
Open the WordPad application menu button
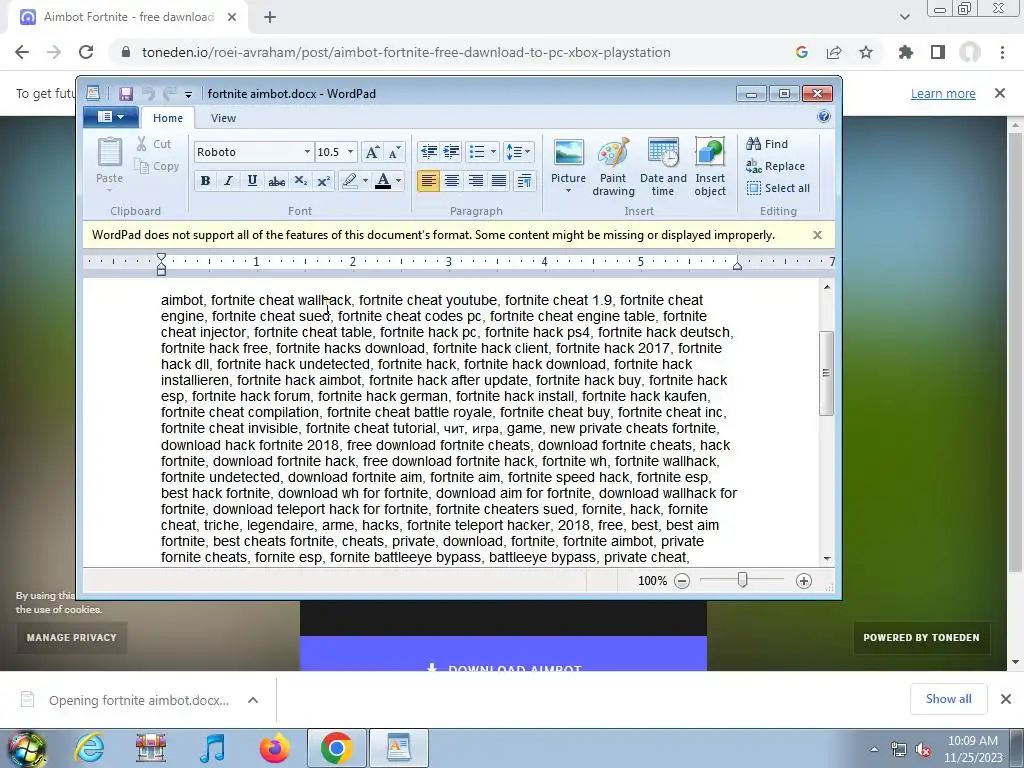[110, 117]
